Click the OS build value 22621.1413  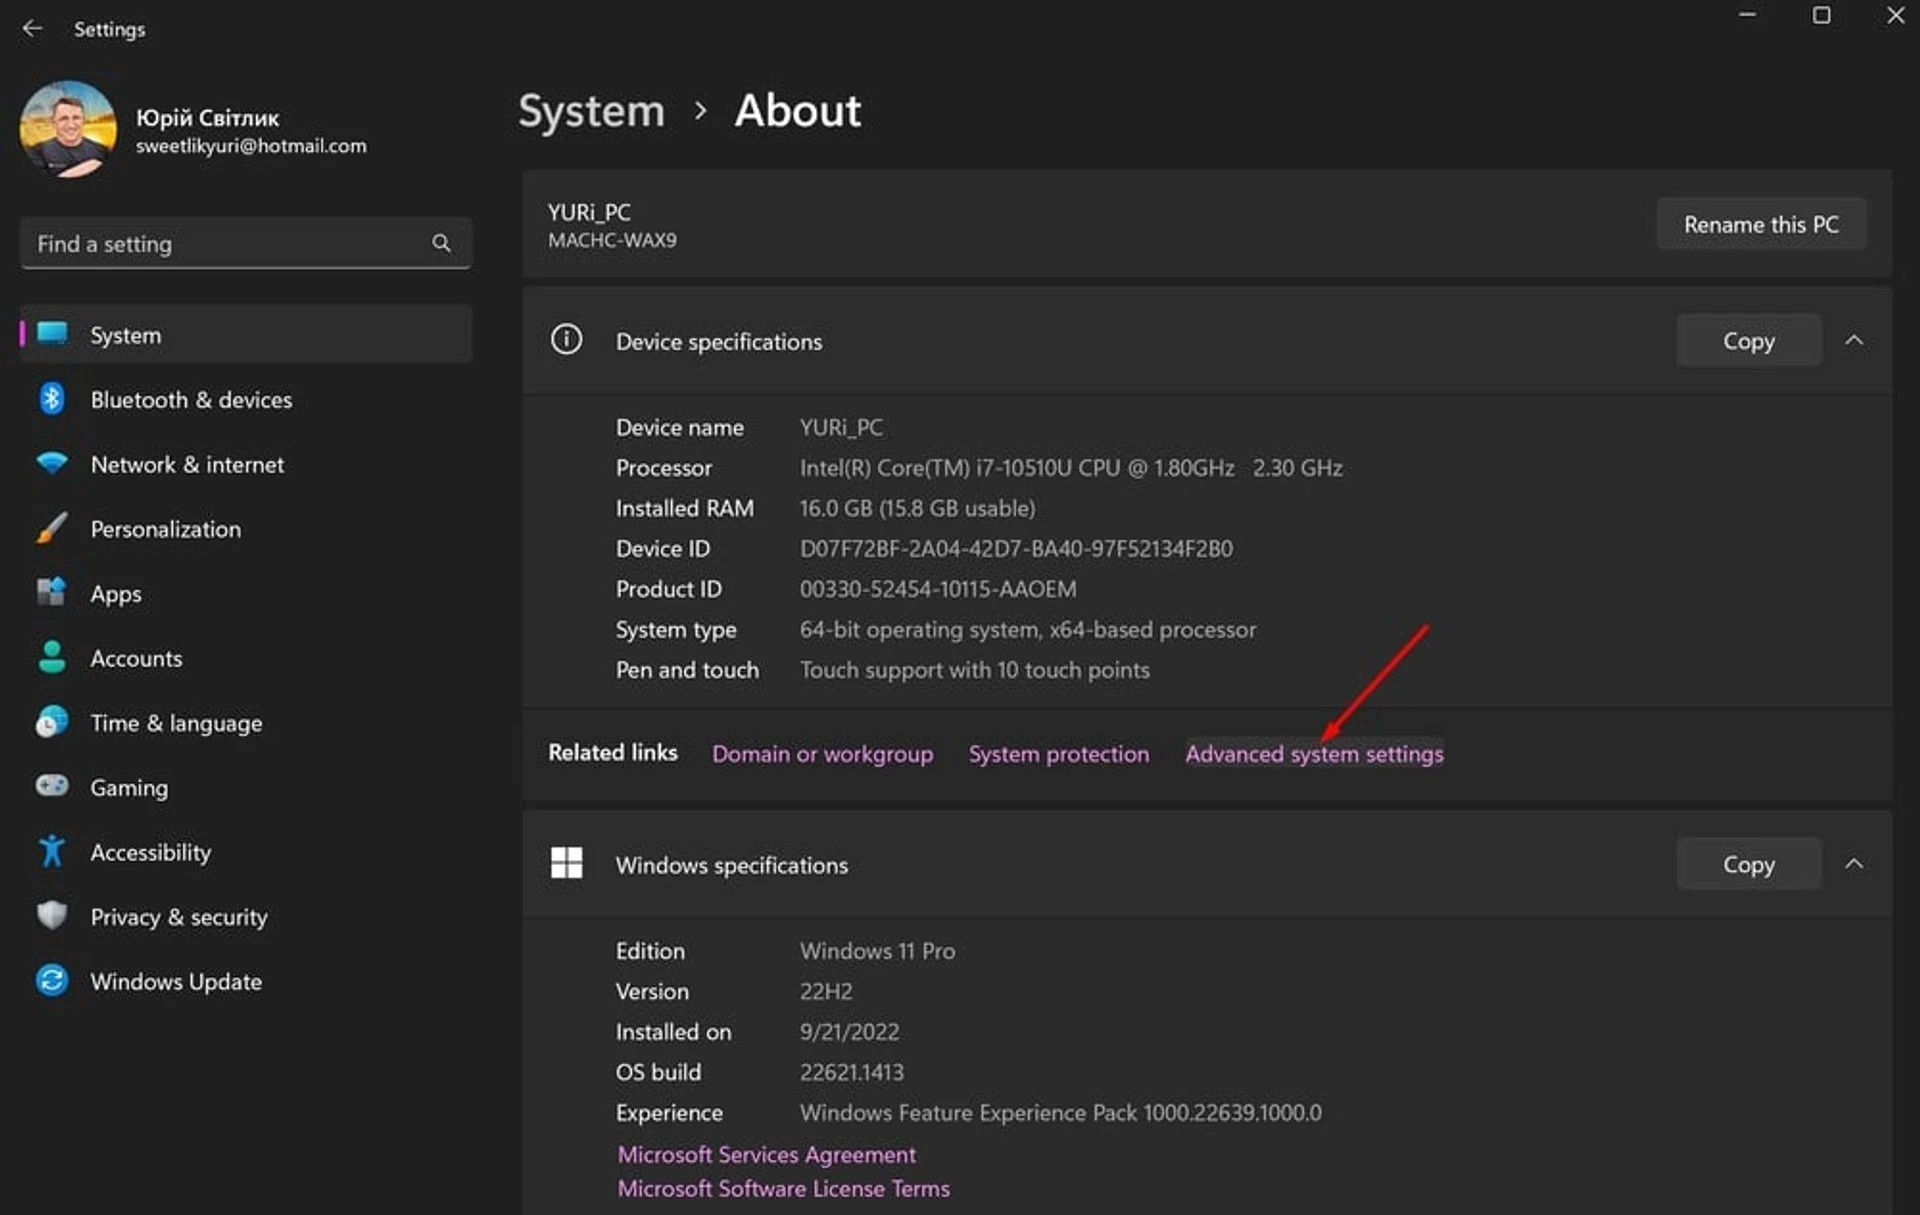[851, 1072]
